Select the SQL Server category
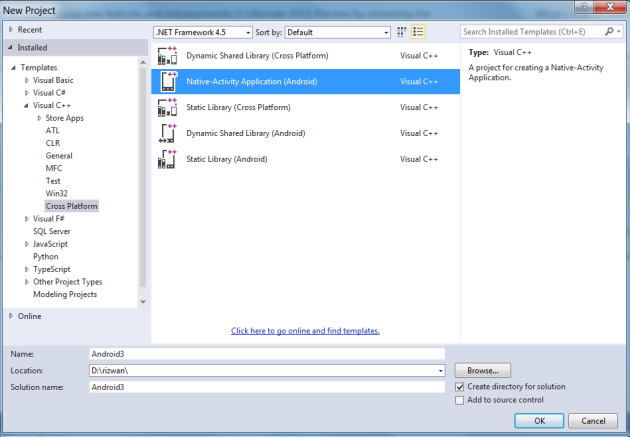Image resolution: width=630 pixels, height=437 pixels. 52,231
